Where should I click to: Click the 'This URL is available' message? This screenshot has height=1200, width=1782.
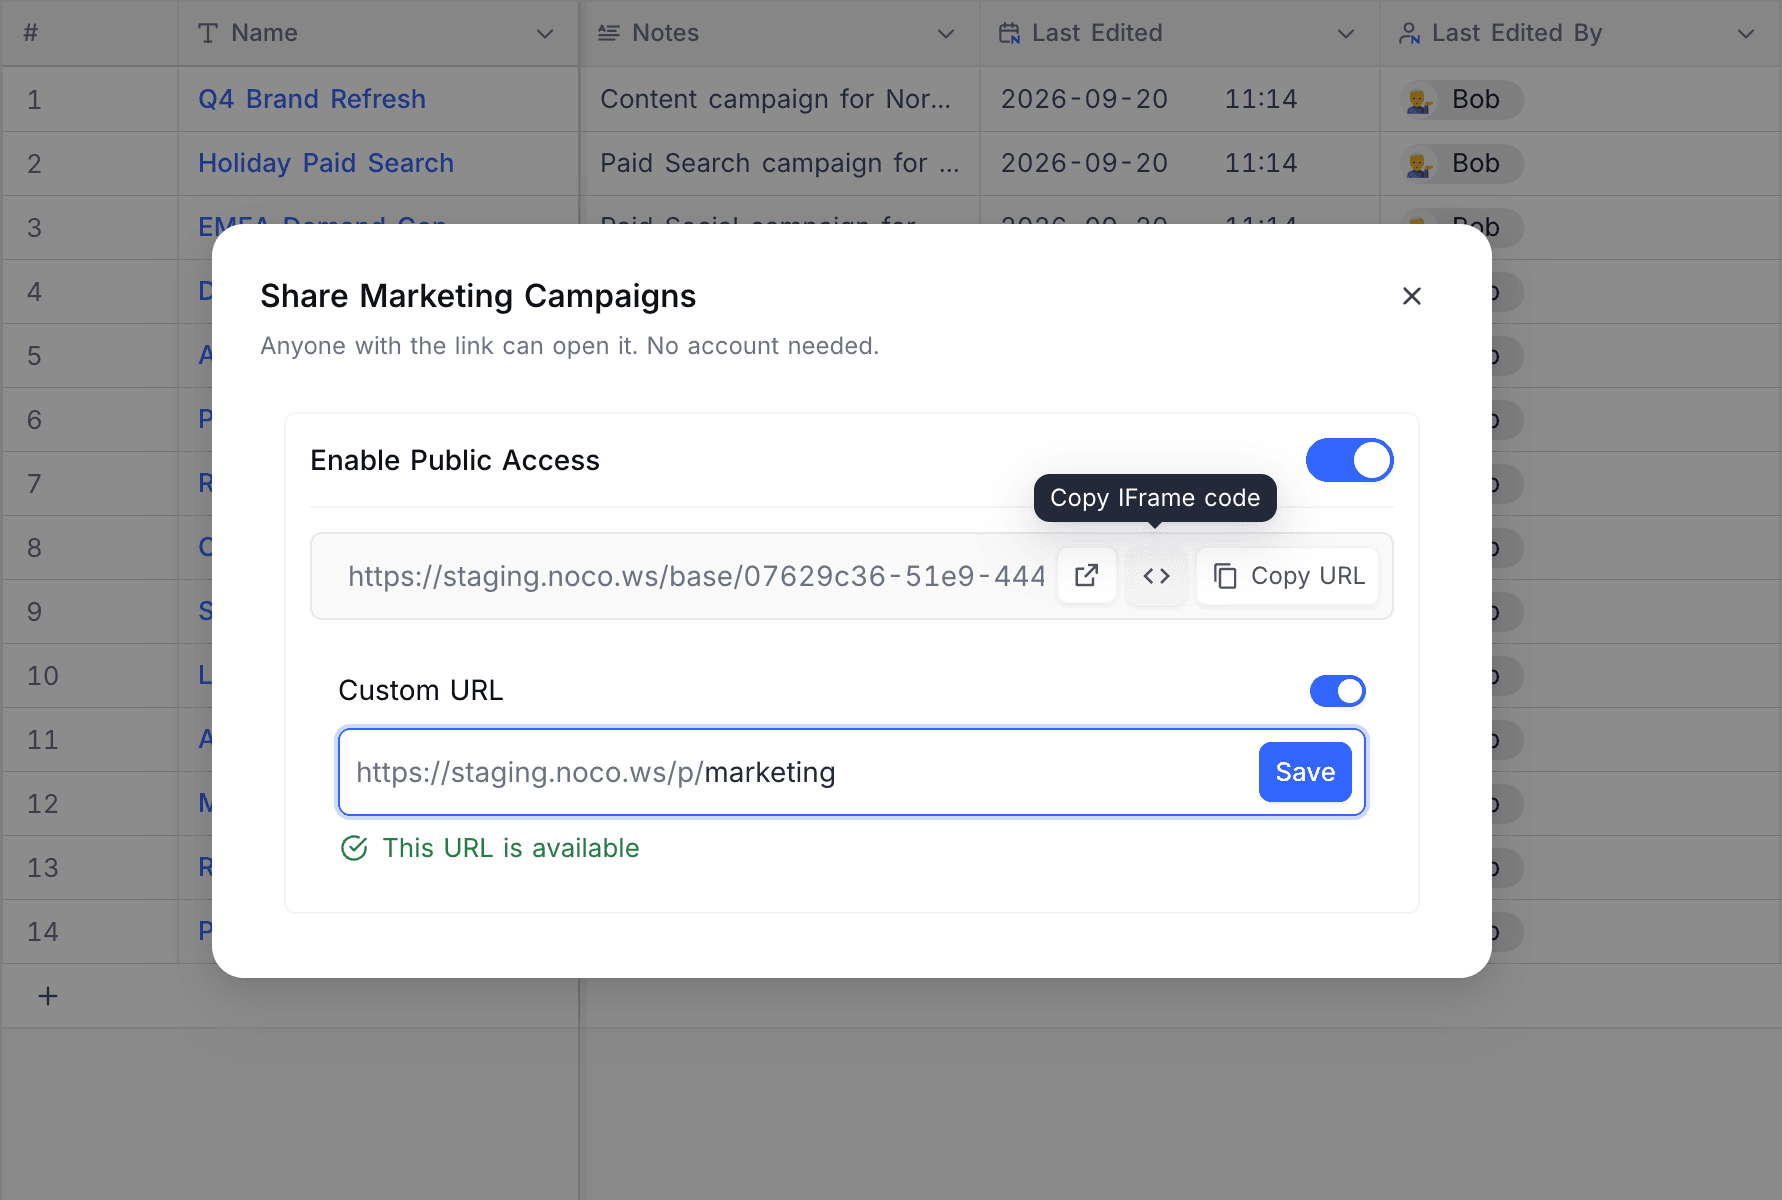click(511, 848)
